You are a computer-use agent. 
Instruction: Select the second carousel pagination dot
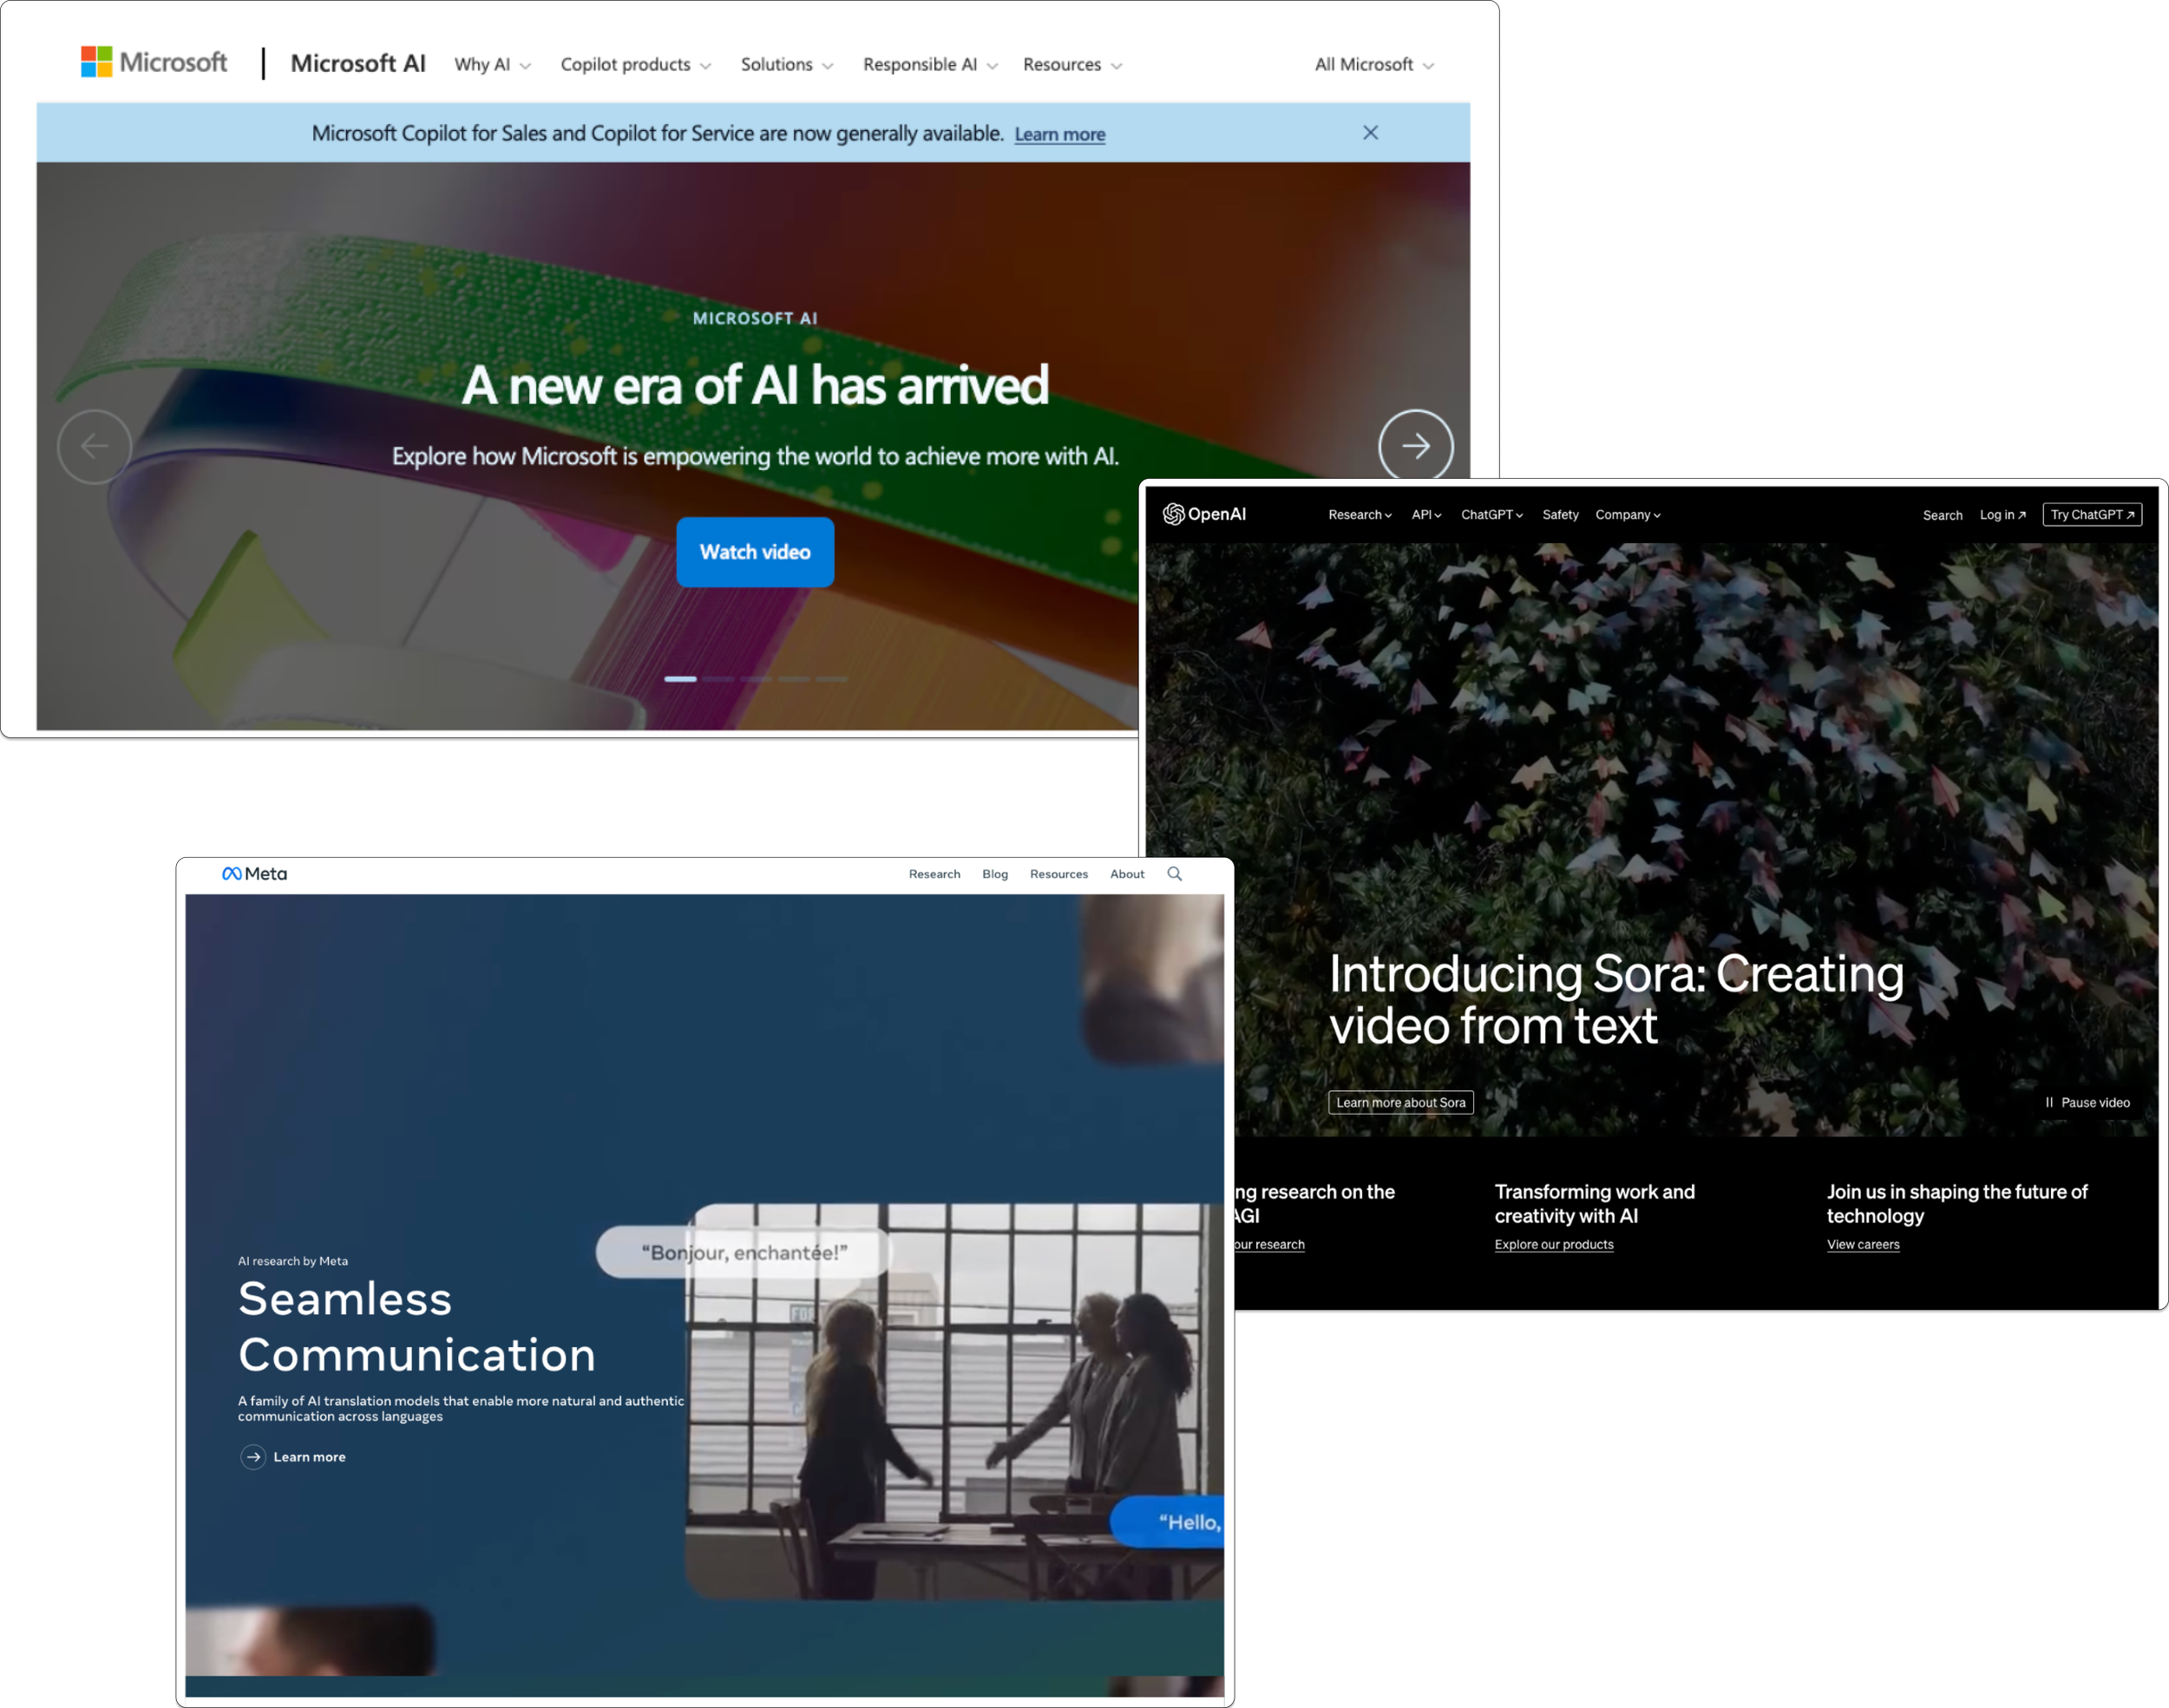(718, 679)
